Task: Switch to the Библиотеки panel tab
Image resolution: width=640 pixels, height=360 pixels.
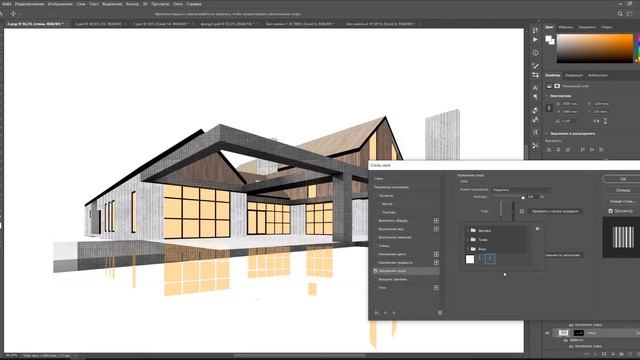Action: 598,75
